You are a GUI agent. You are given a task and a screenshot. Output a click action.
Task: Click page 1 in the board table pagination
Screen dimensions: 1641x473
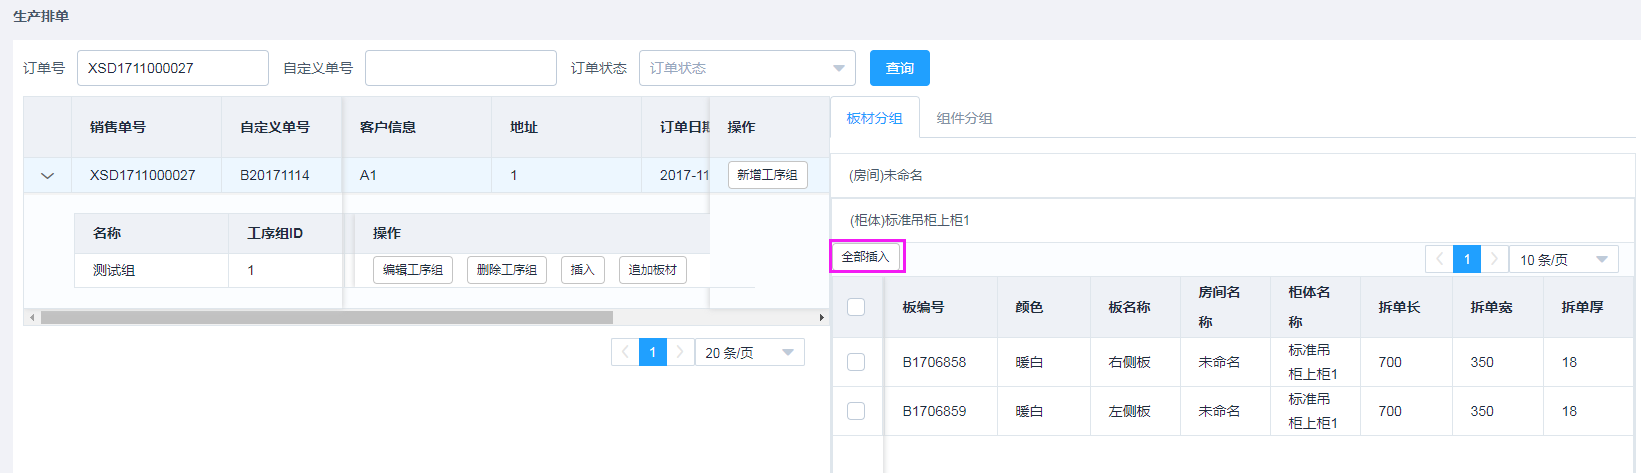[1467, 259]
